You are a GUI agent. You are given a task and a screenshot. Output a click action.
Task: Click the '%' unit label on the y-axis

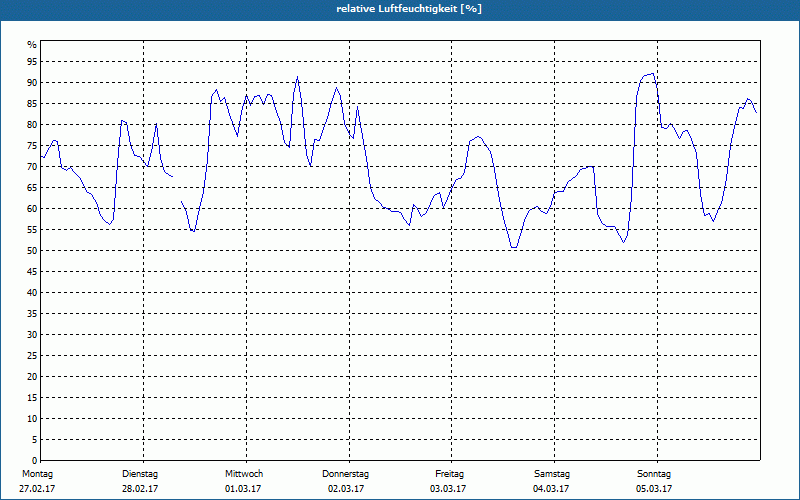tap(32, 45)
